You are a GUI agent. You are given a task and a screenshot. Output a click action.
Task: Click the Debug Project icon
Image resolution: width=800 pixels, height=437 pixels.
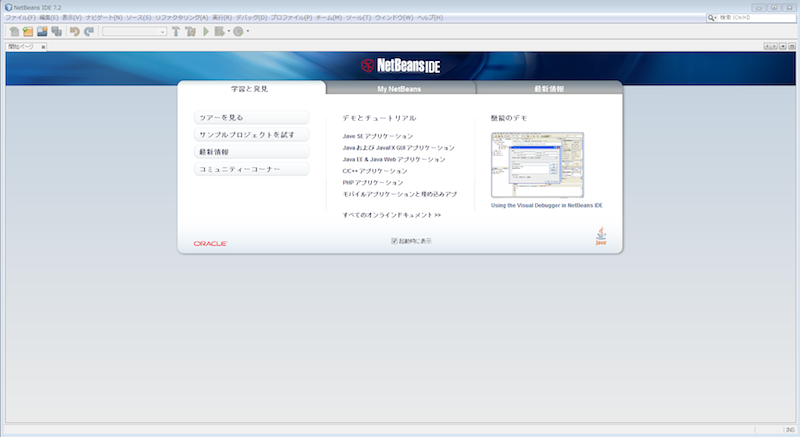pyautogui.click(x=219, y=32)
